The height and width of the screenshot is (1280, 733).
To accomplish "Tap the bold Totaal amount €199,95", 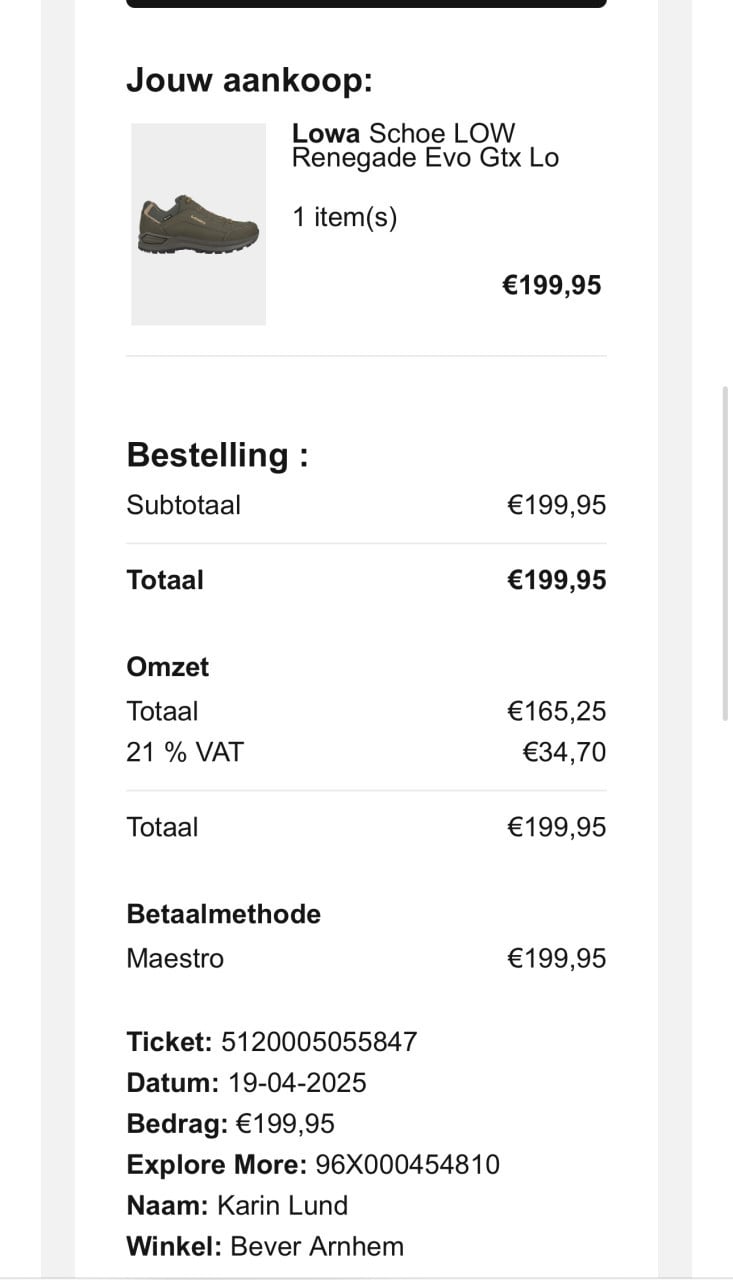I will [556, 580].
